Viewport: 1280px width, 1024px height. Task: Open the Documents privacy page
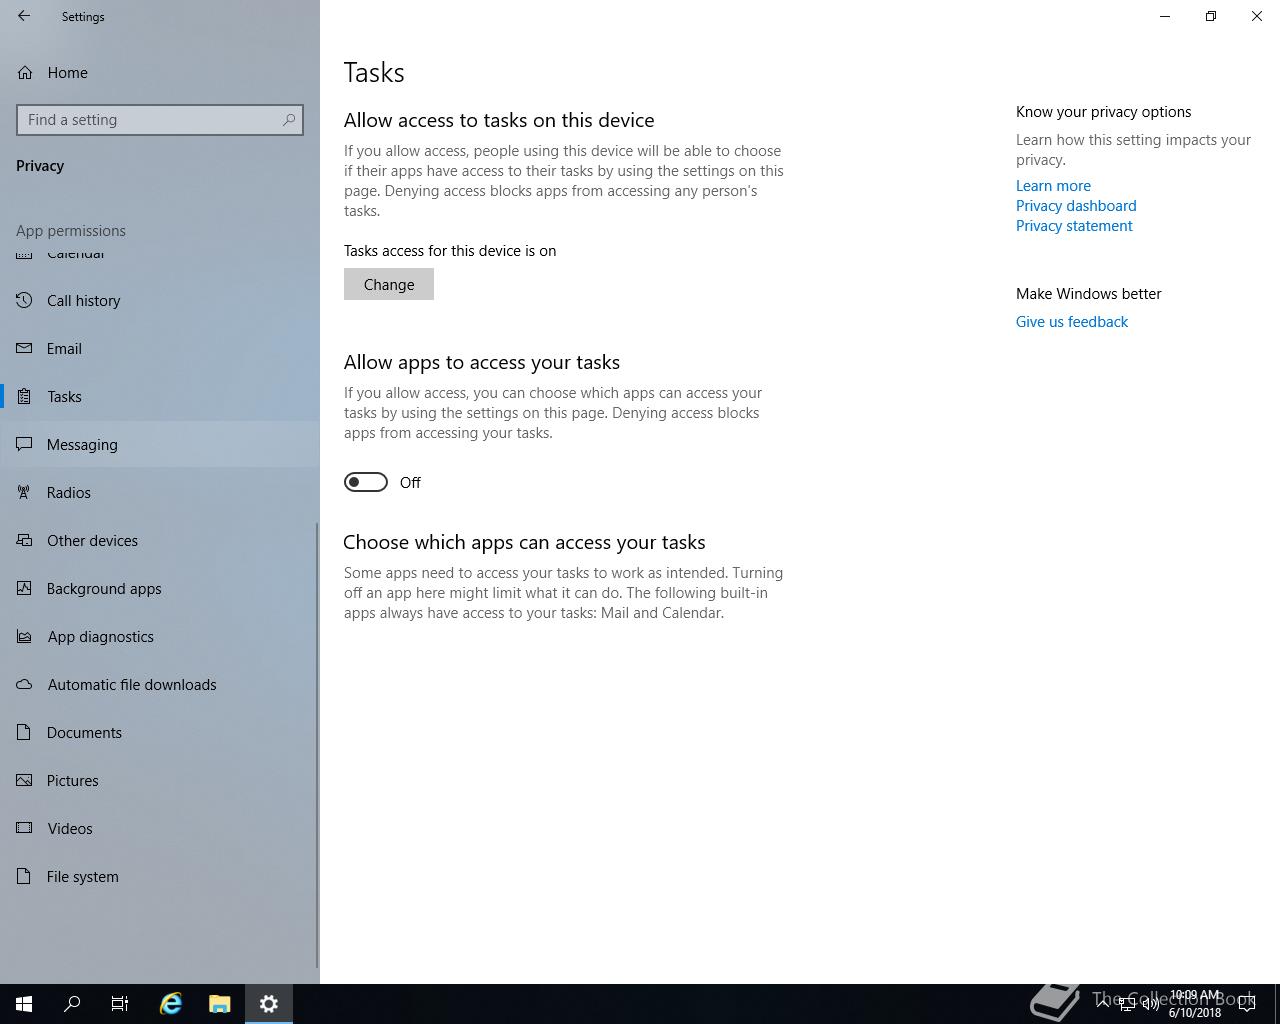click(x=160, y=733)
